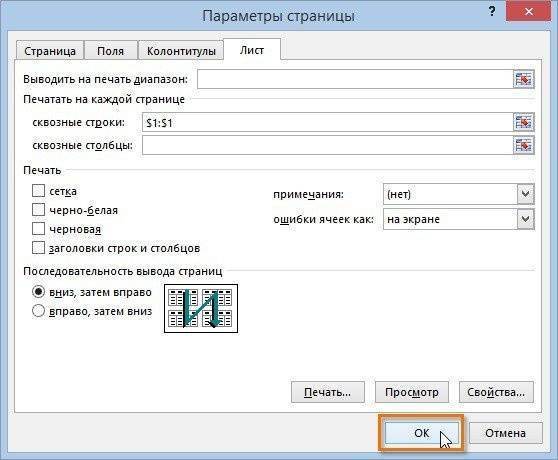Switch to the Поля tab

(x=110, y=51)
